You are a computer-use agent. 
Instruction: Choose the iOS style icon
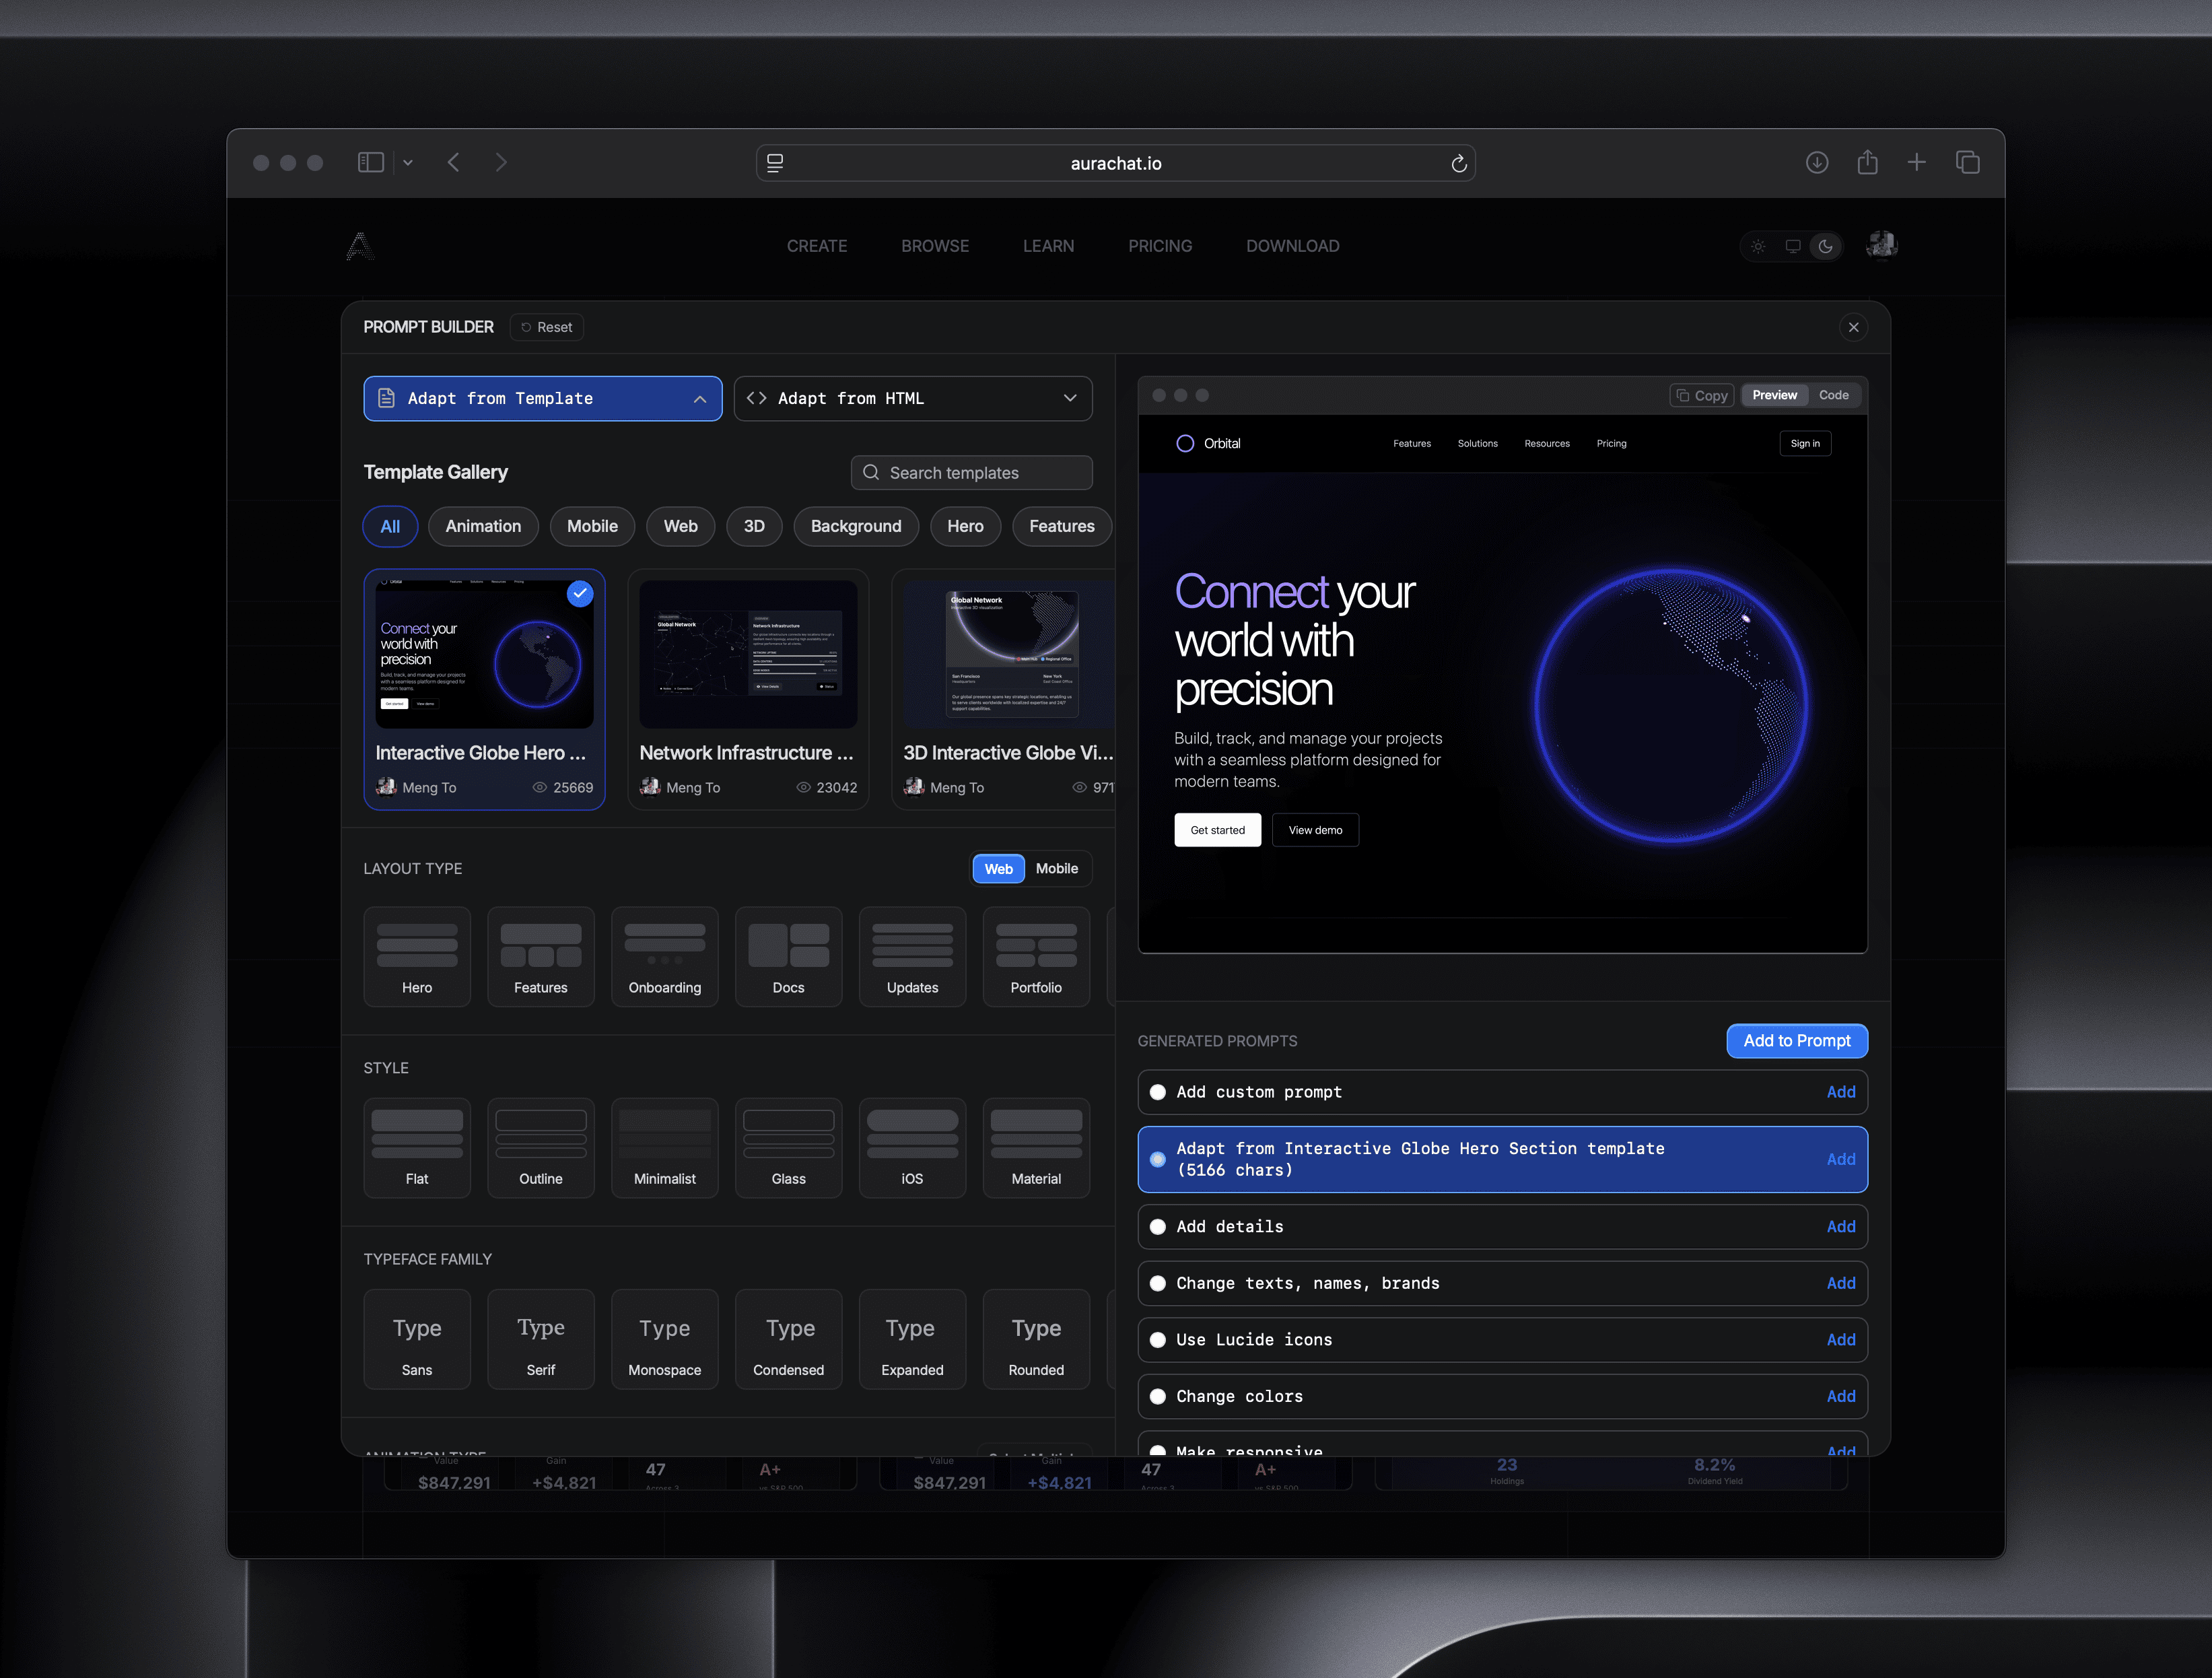912,1148
